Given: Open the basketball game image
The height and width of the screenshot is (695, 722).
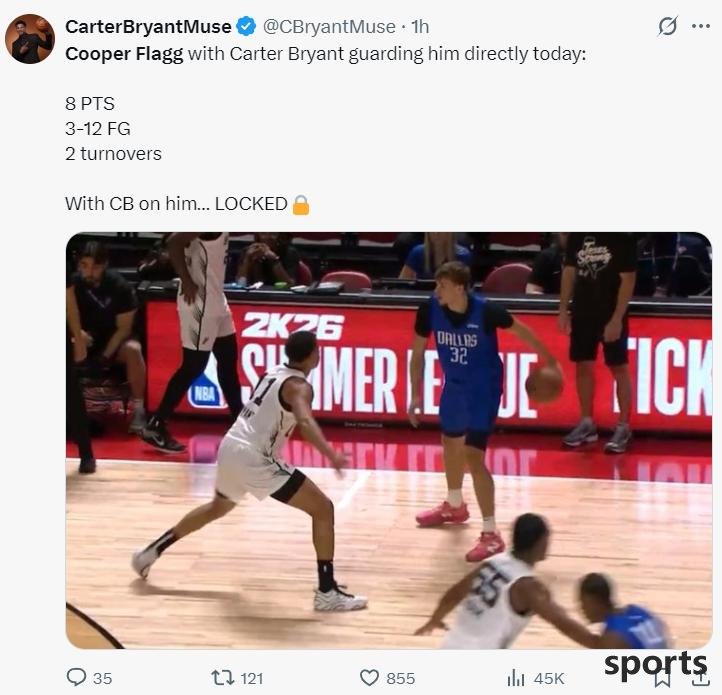Looking at the screenshot, I should (x=389, y=440).
